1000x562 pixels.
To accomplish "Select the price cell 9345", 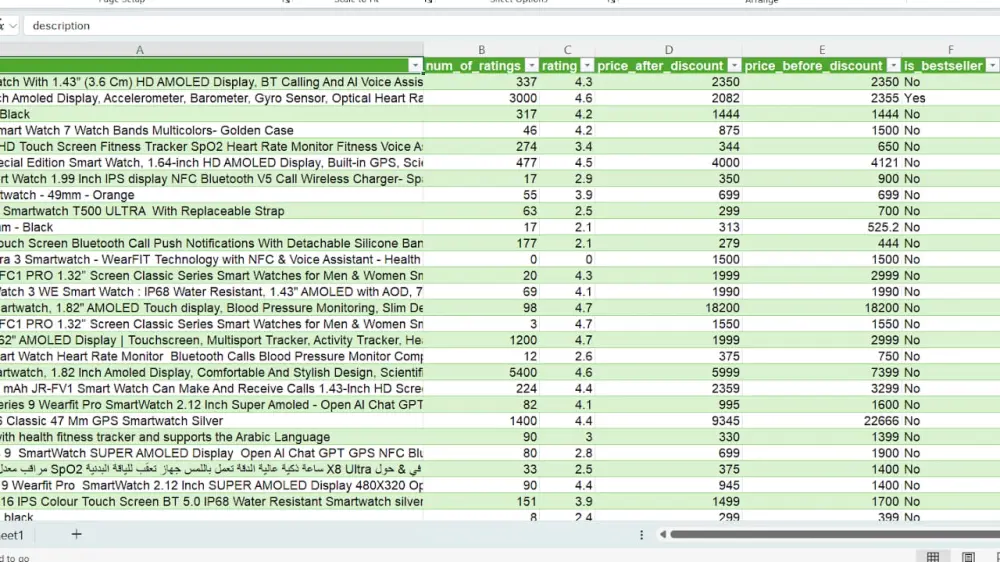I will tap(668, 421).
